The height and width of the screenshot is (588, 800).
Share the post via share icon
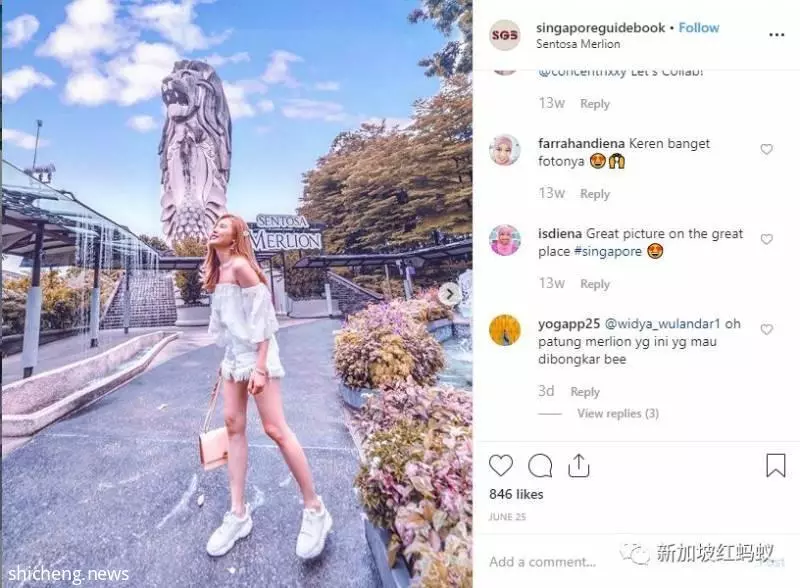point(579,465)
